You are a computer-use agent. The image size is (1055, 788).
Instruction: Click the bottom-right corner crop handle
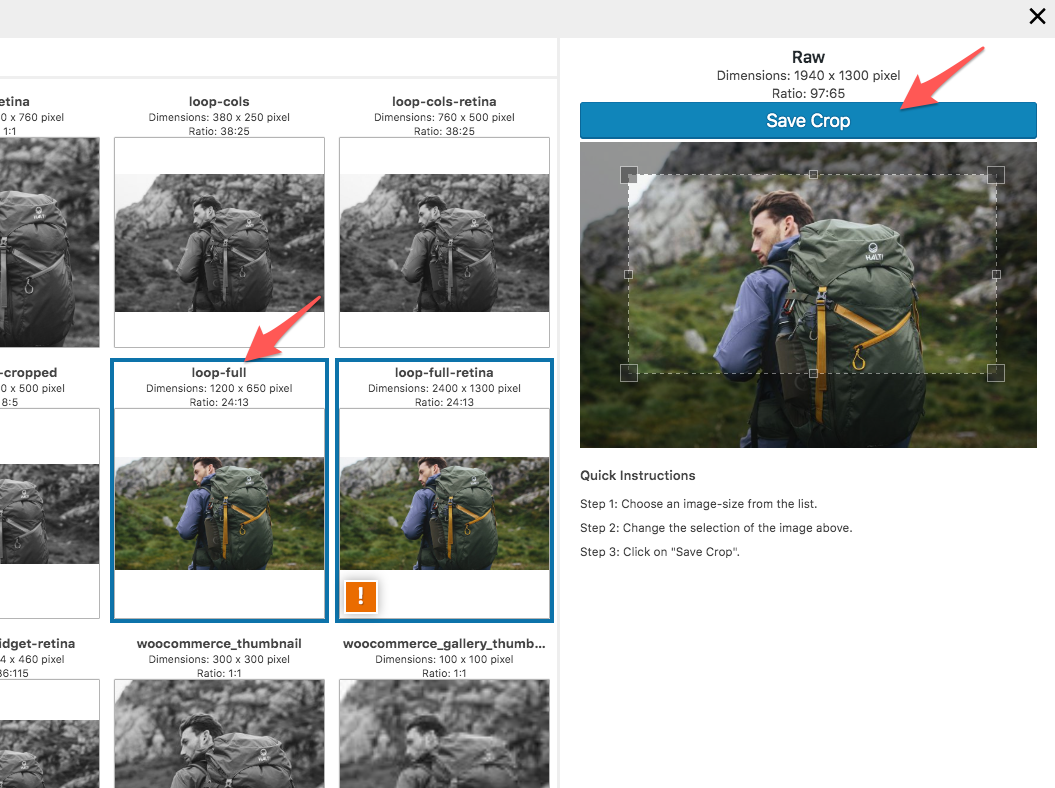point(996,373)
